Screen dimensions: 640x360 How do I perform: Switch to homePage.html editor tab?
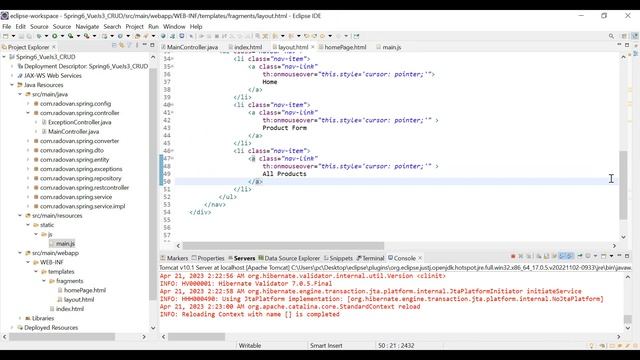342,47
